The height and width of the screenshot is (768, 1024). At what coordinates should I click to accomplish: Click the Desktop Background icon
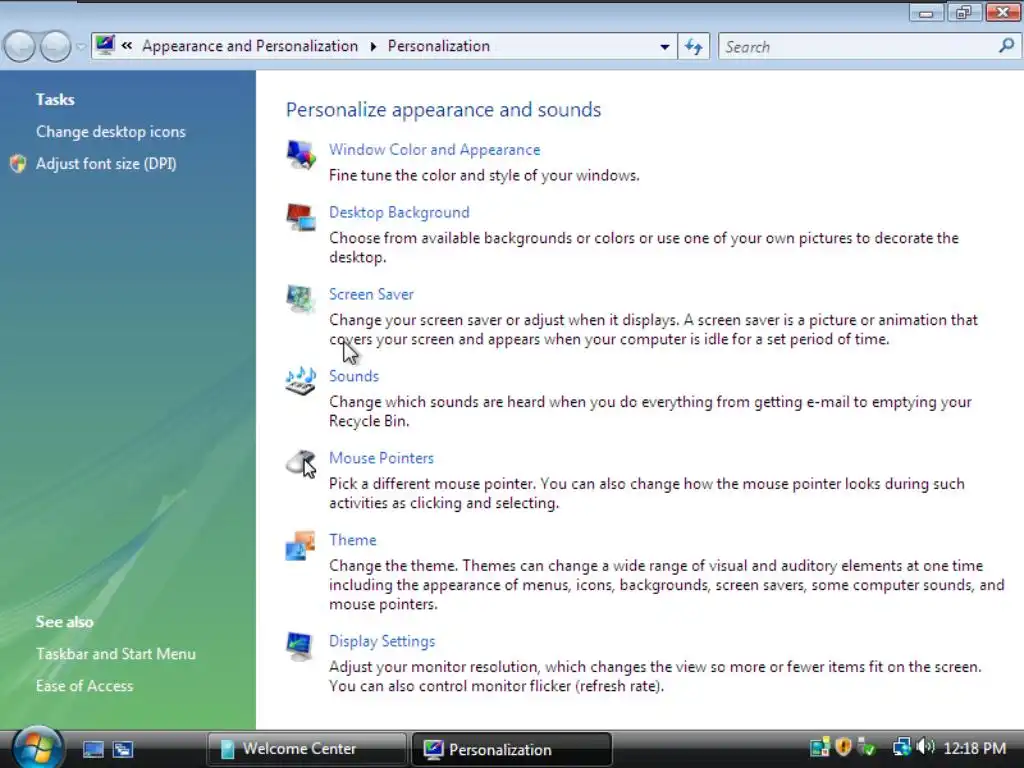pos(300,217)
